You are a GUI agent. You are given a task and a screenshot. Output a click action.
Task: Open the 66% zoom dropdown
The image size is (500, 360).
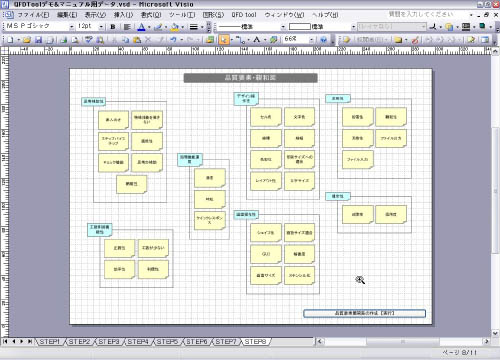pyautogui.click(x=311, y=40)
